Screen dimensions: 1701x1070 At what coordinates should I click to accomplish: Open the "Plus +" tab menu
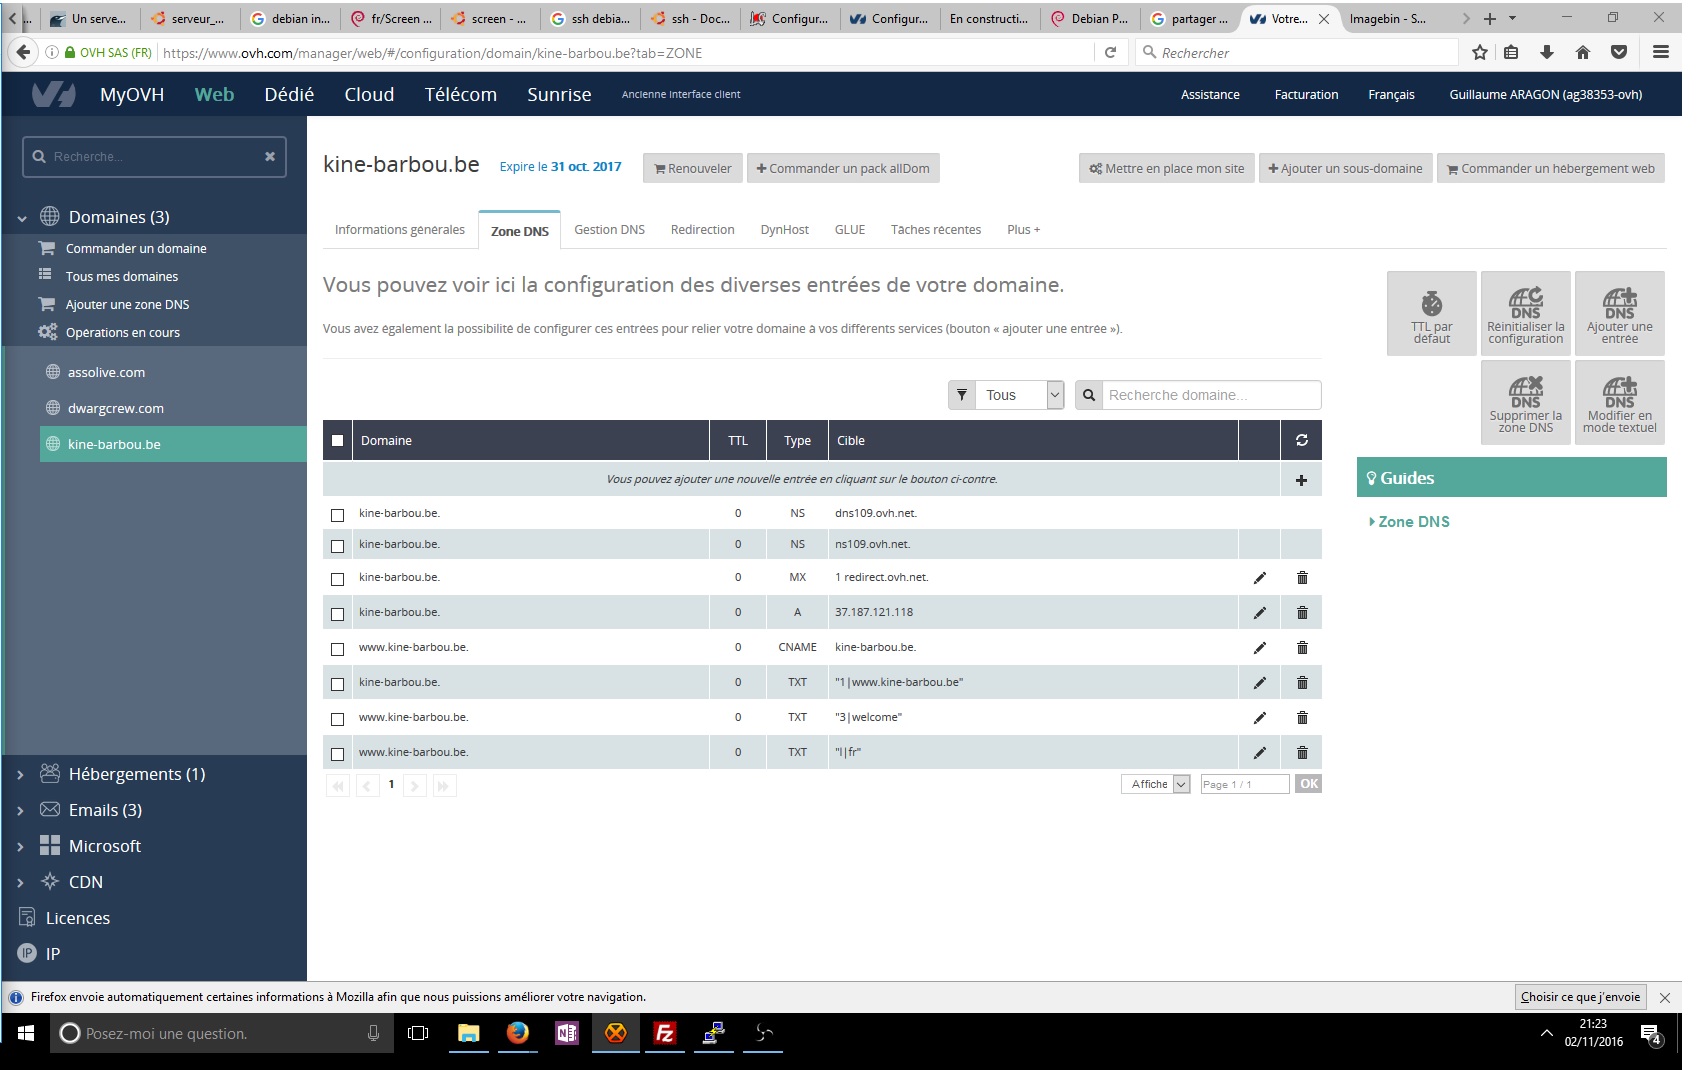[x=1023, y=230]
